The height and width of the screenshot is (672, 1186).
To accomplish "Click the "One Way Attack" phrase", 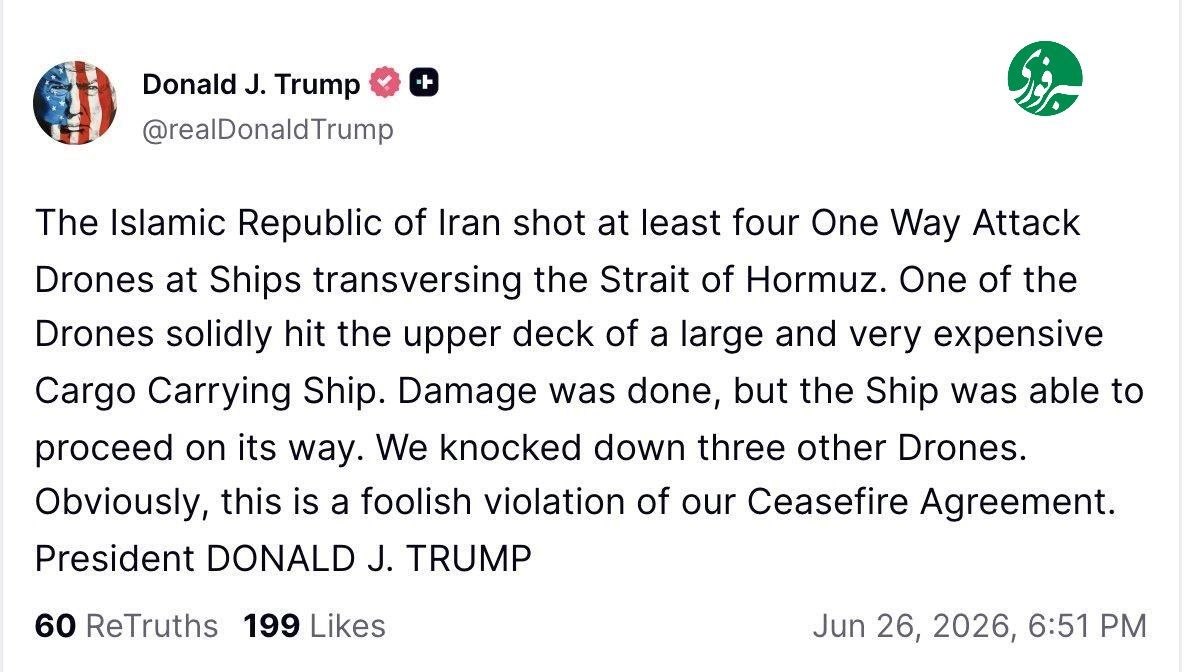I will pos(945,223).
